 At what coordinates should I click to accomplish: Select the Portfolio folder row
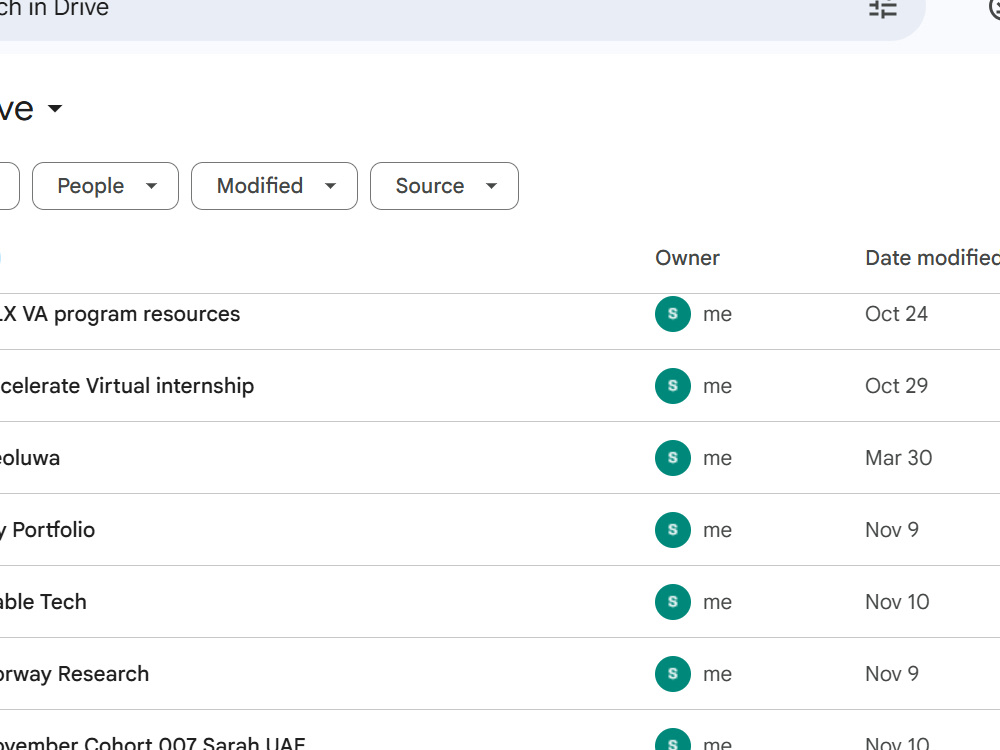tap(500, 530)
